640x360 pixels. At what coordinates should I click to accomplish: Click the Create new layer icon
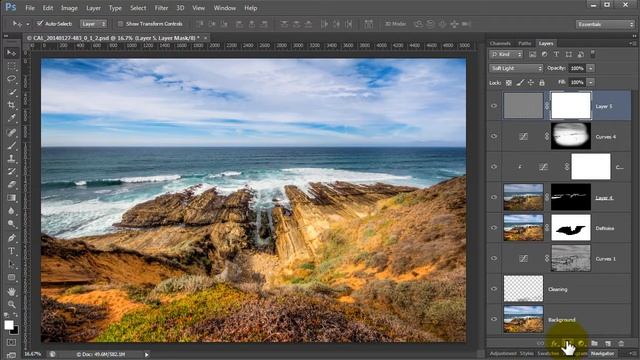(x=608, y=344)
